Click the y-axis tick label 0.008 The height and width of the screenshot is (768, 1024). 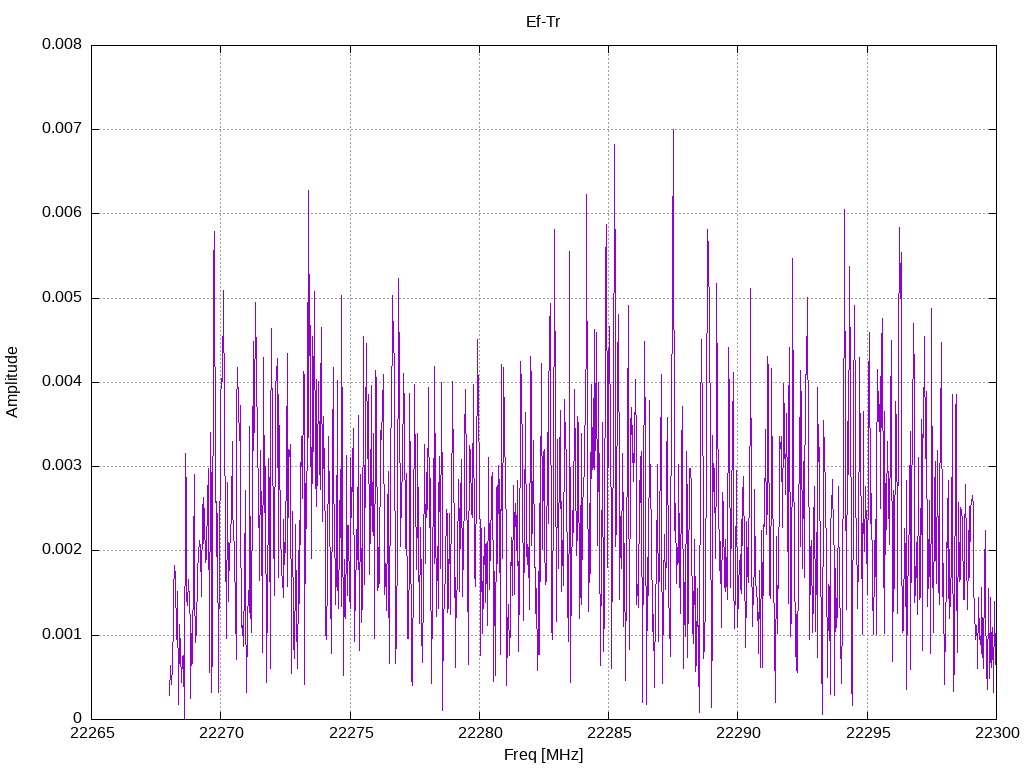pyautogui.click(x=62, y=44)
